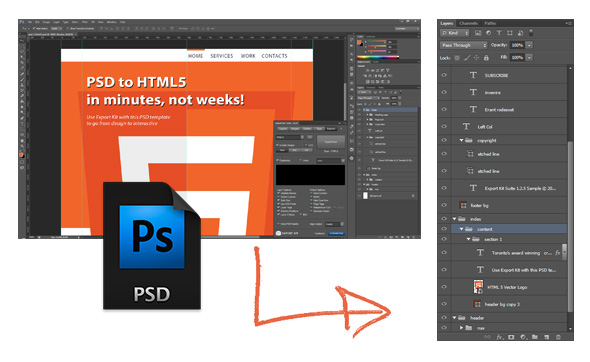The image size is (590, 362).
Task: Click the filter for pixel layers icon
Action: [x=478, y=33]
